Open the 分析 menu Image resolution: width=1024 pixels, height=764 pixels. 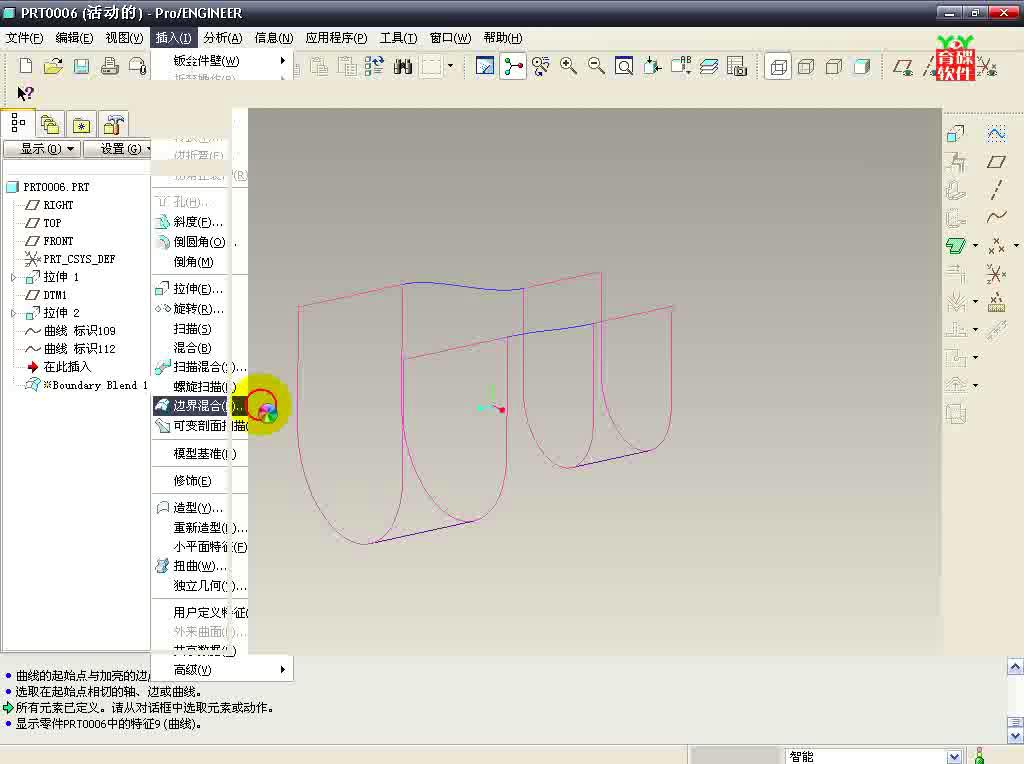tap(223, 38)
